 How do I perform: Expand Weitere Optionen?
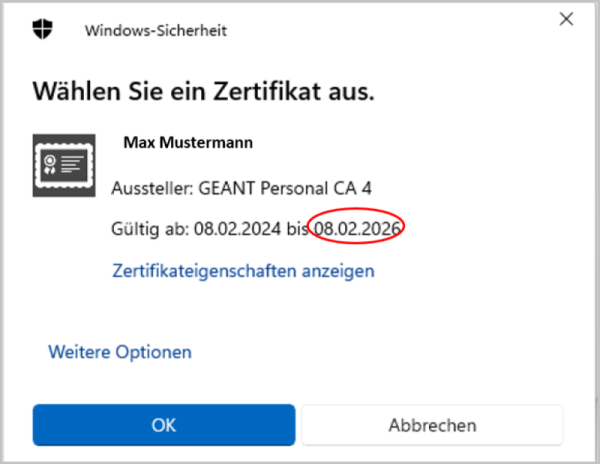(120, 352)
